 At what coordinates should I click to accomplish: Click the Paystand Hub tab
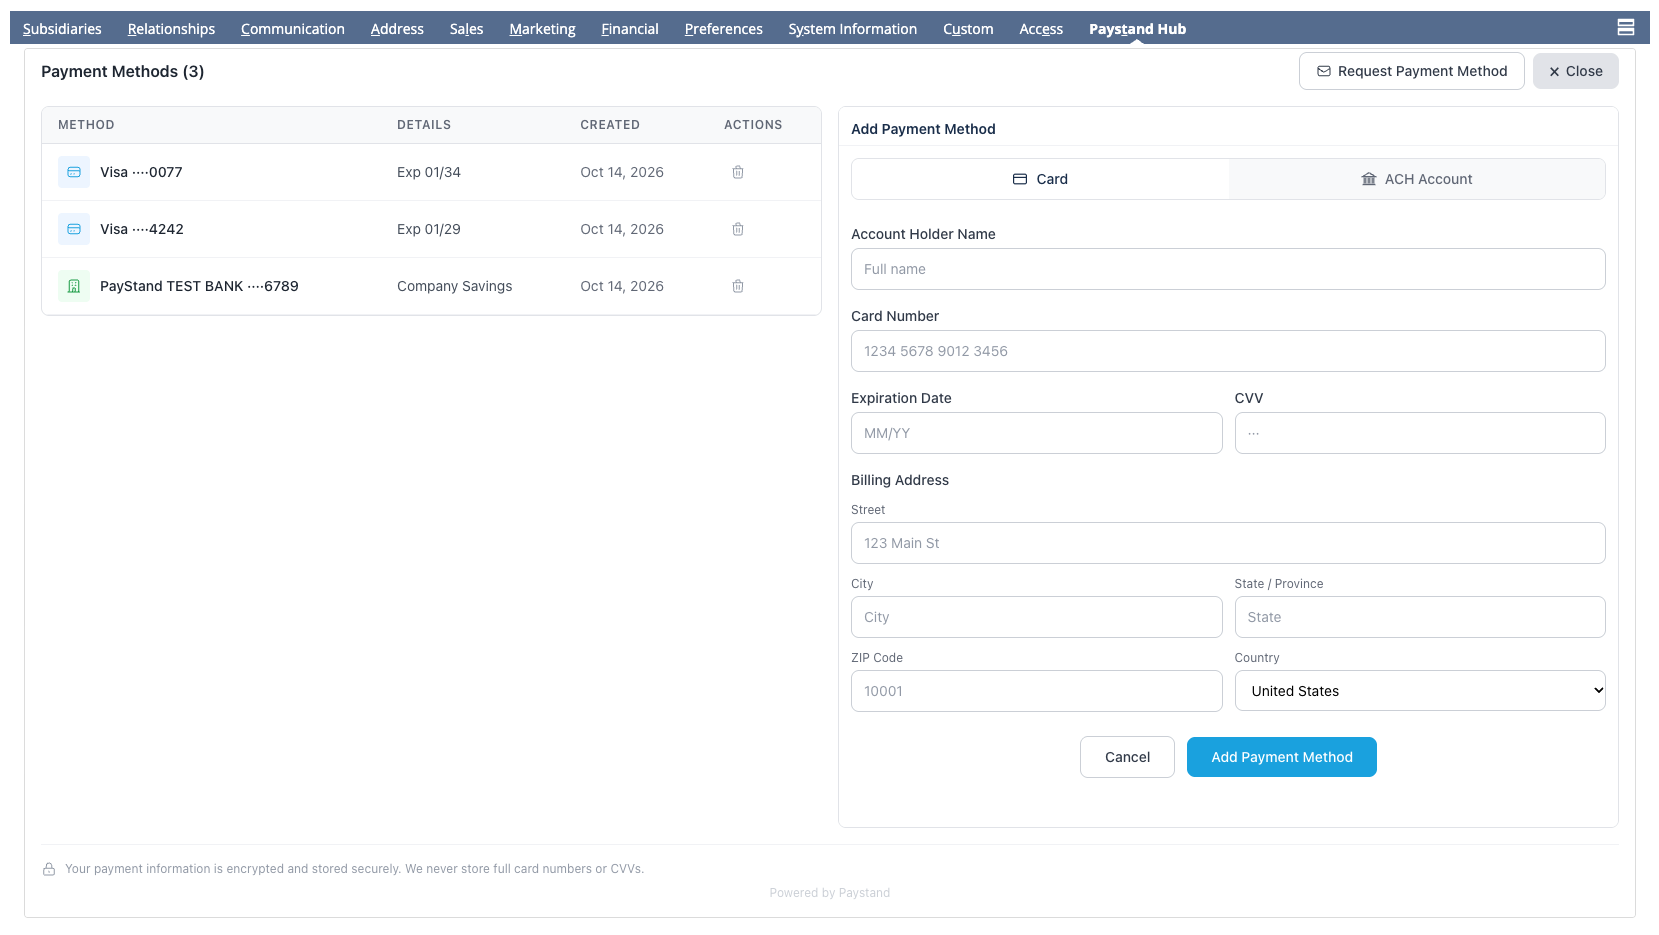click(1138, 29)
